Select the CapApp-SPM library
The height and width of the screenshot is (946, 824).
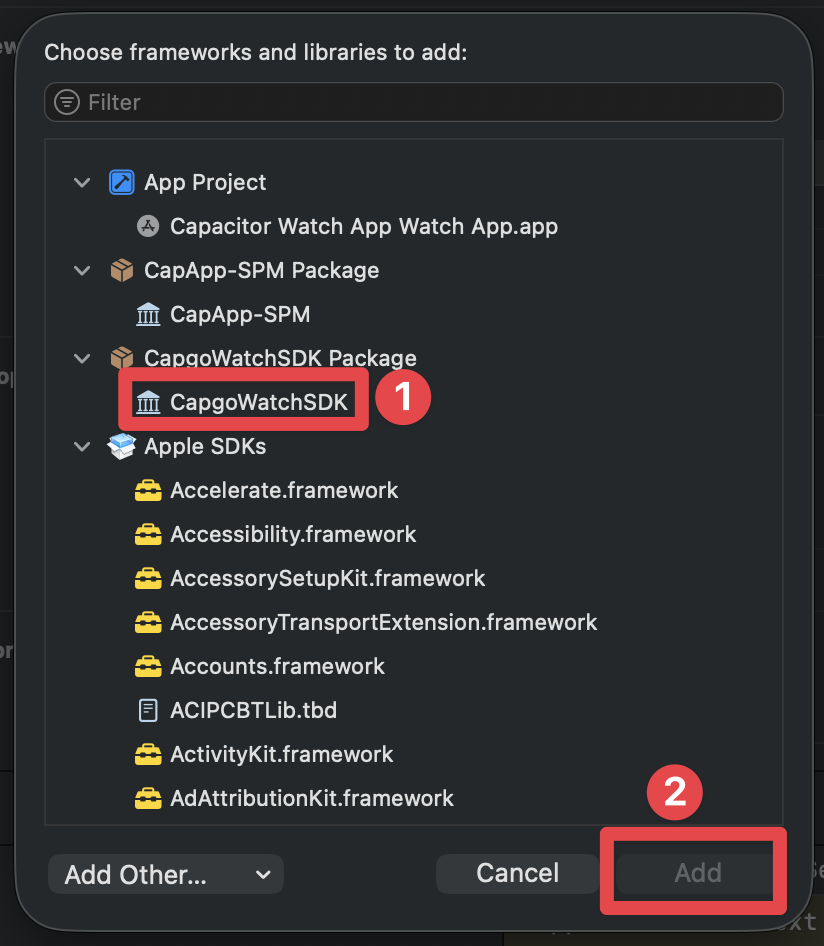(240, 314)
